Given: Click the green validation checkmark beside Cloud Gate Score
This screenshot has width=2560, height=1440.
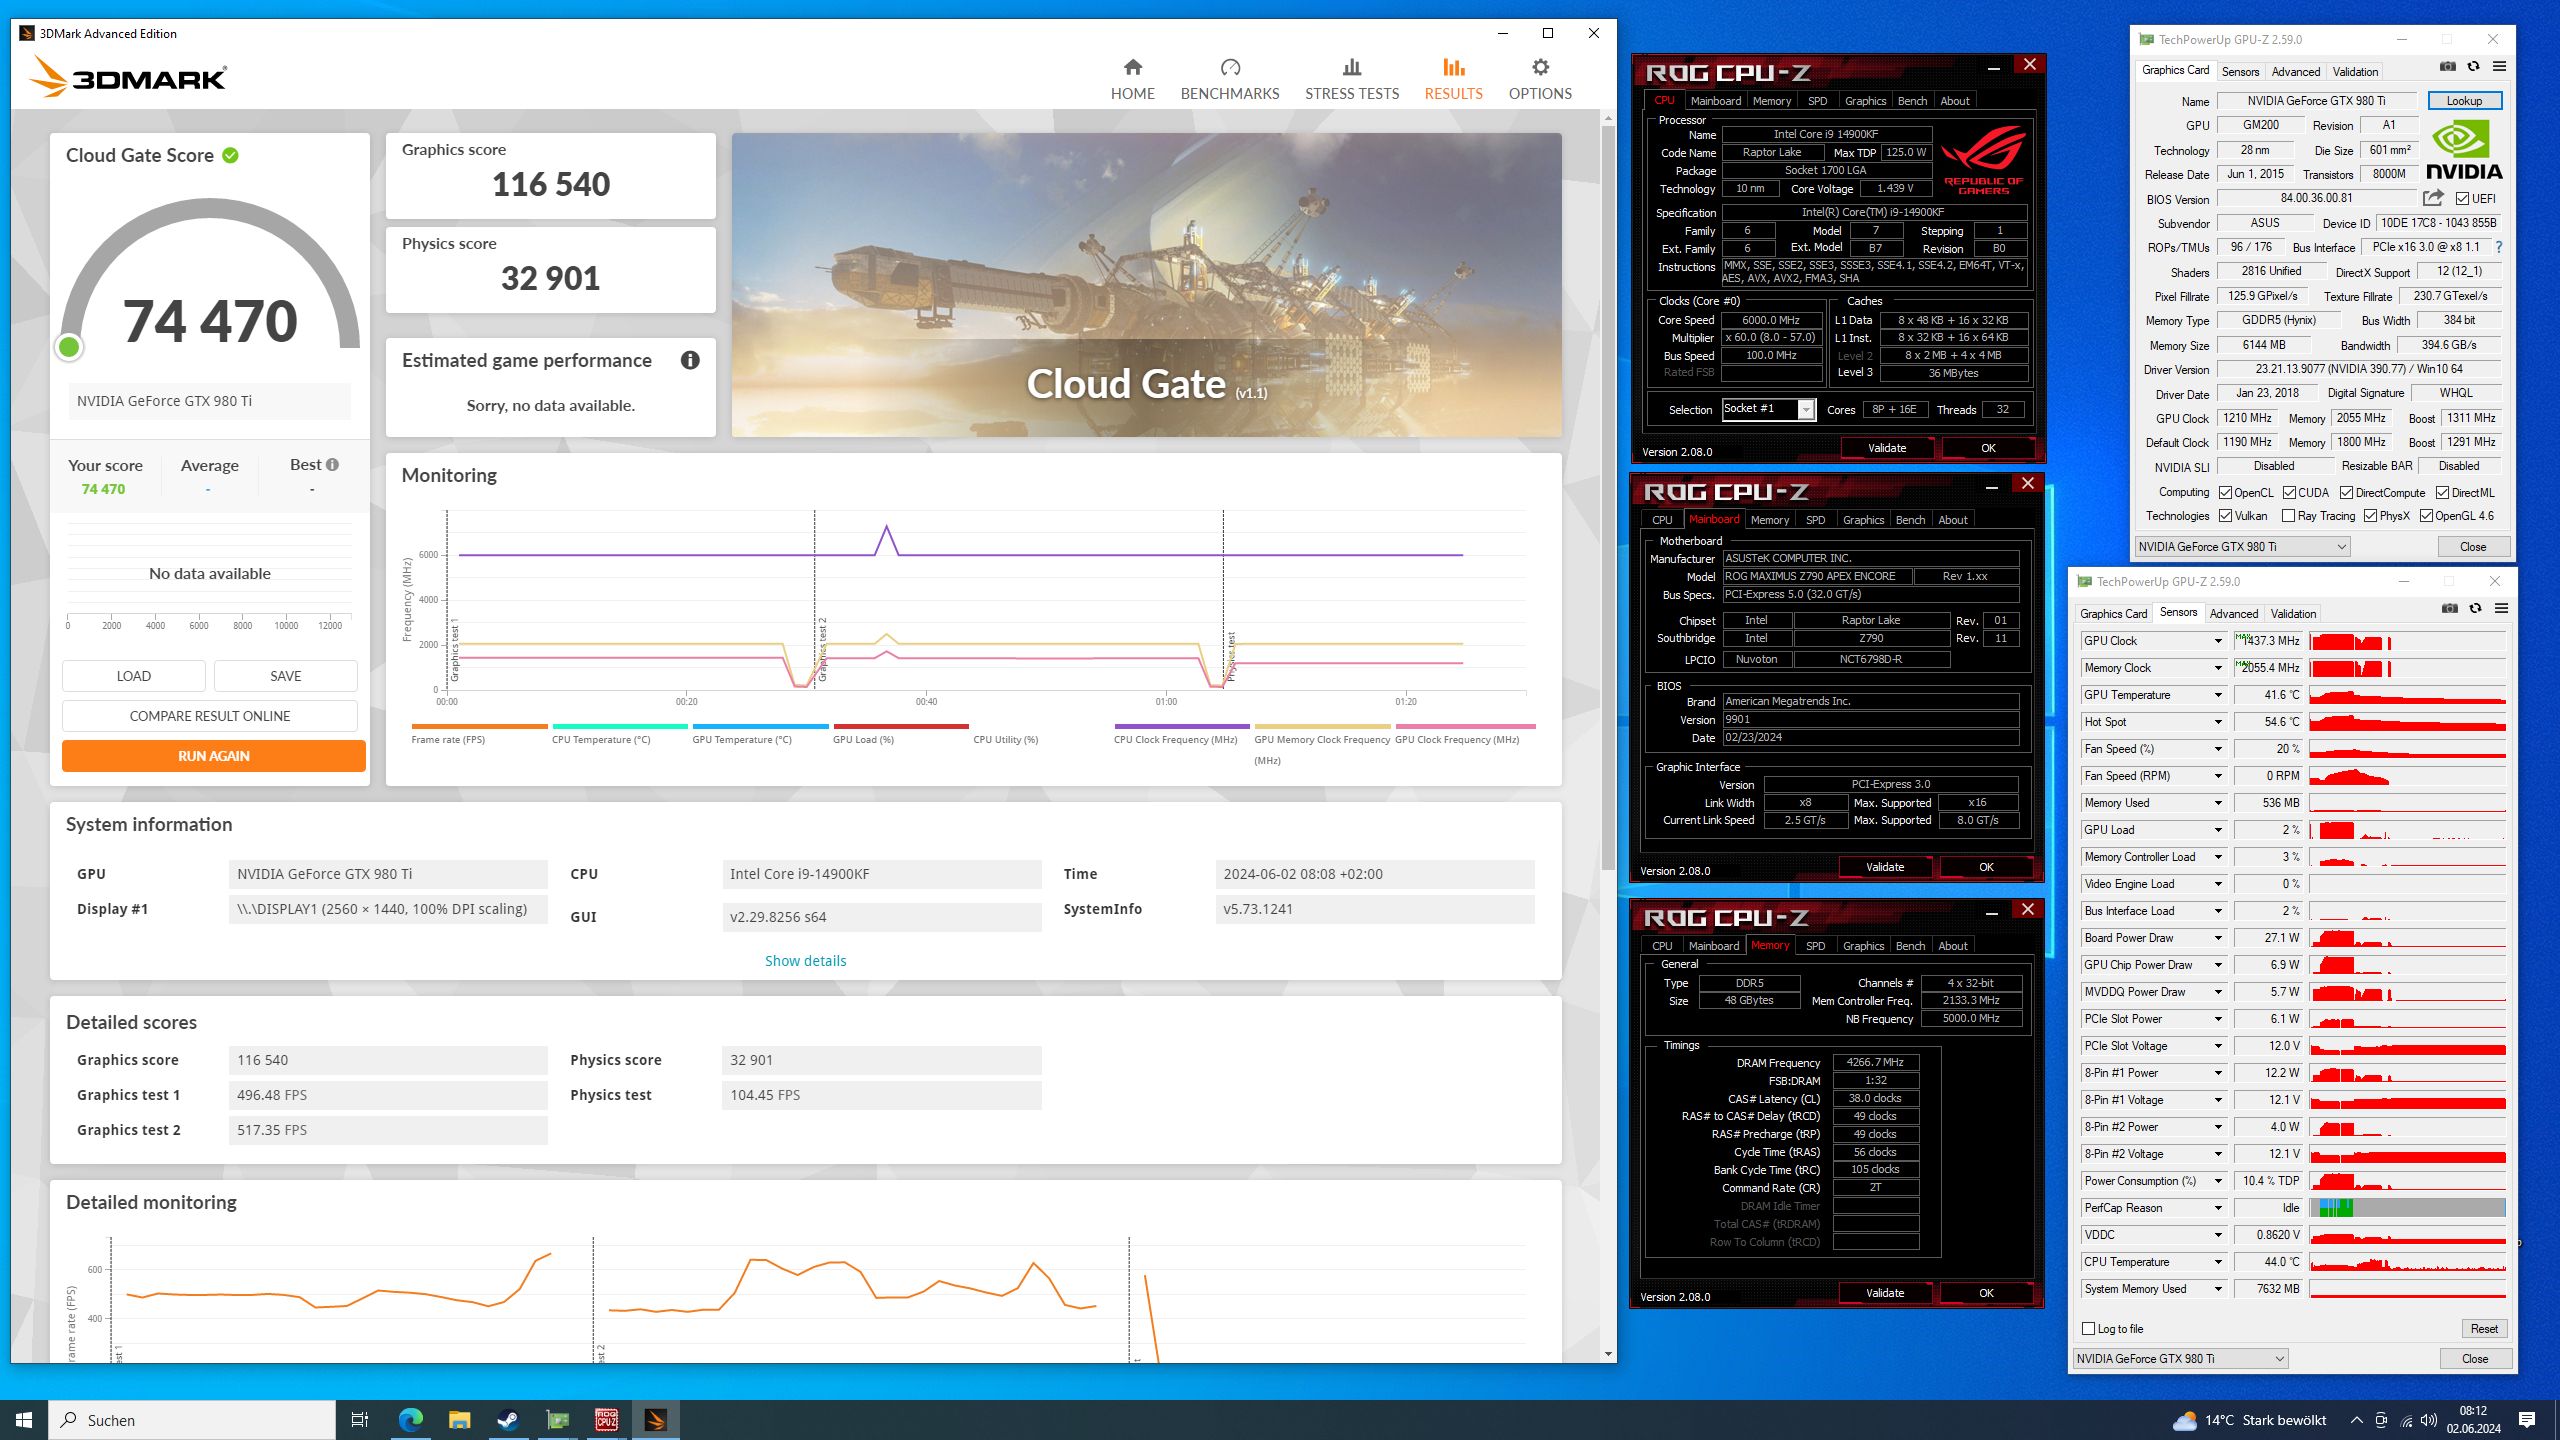Looking at the screenshot, I should 230,155.
